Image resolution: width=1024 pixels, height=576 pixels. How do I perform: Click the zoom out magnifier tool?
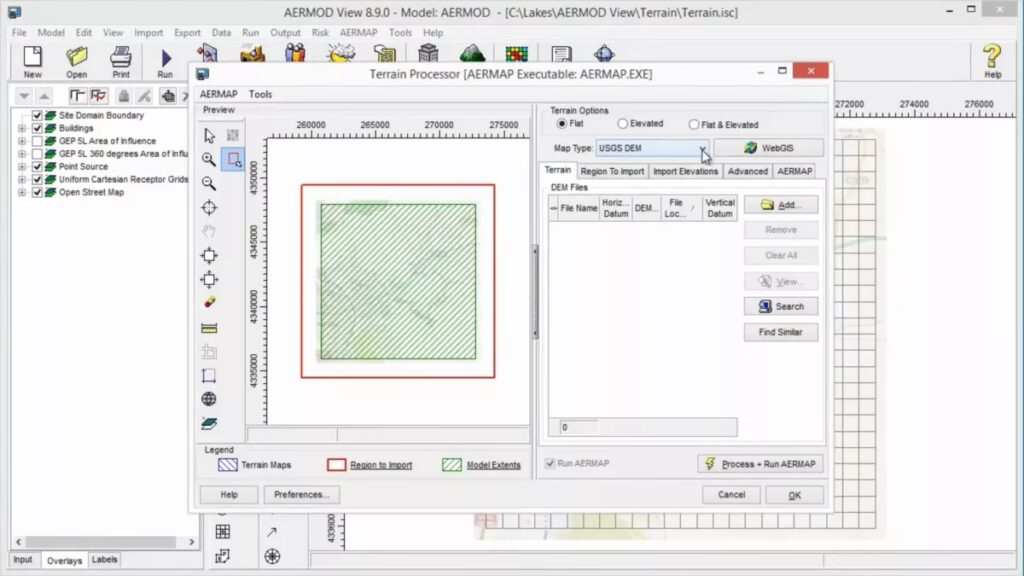(x=209, y=183)
